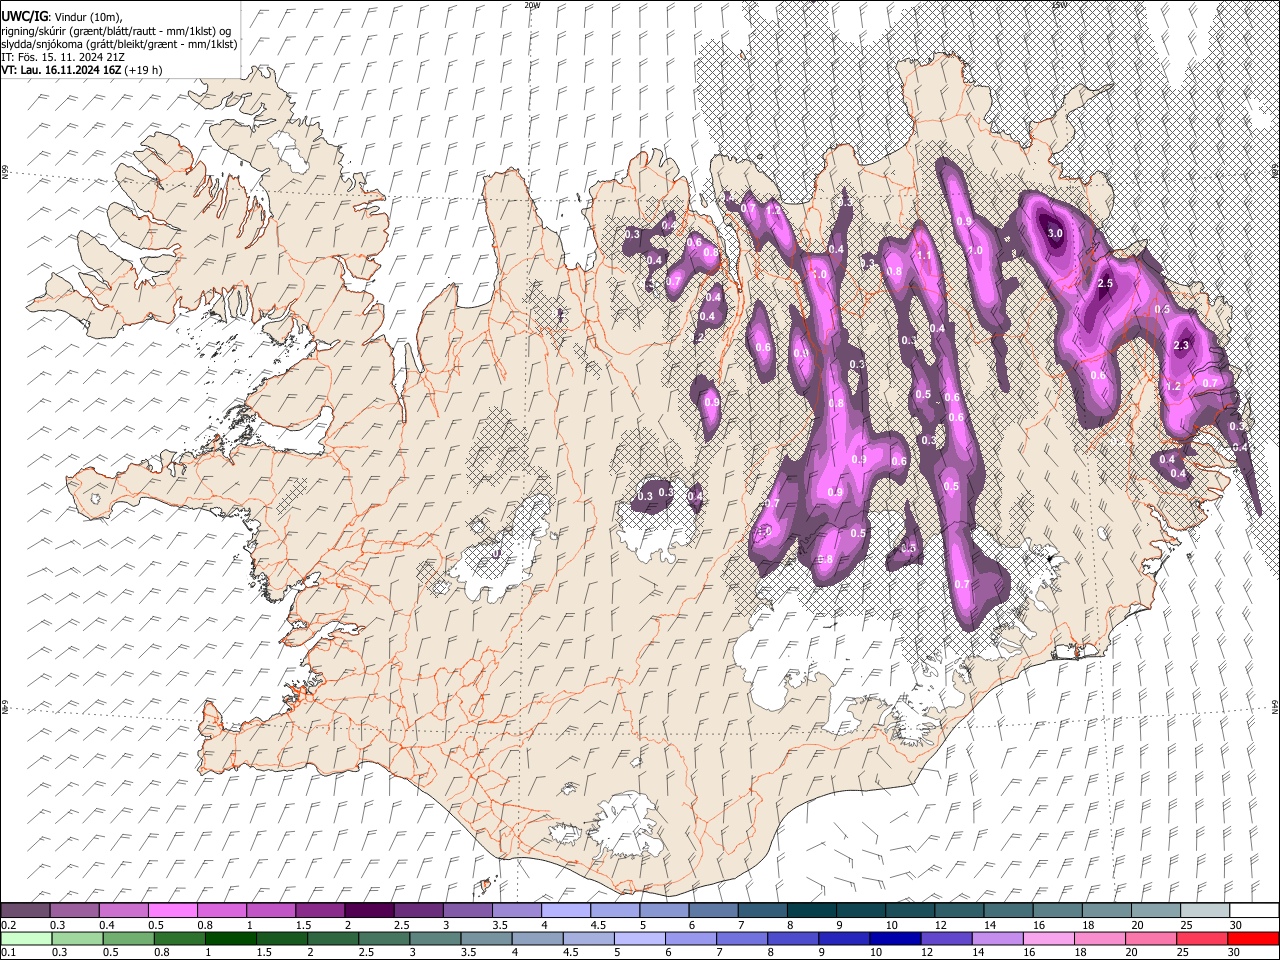This screenshot has width=1280, height=960.
Task: Select the 1.5–2 swatch in top legend row
Action: [319, 910]
